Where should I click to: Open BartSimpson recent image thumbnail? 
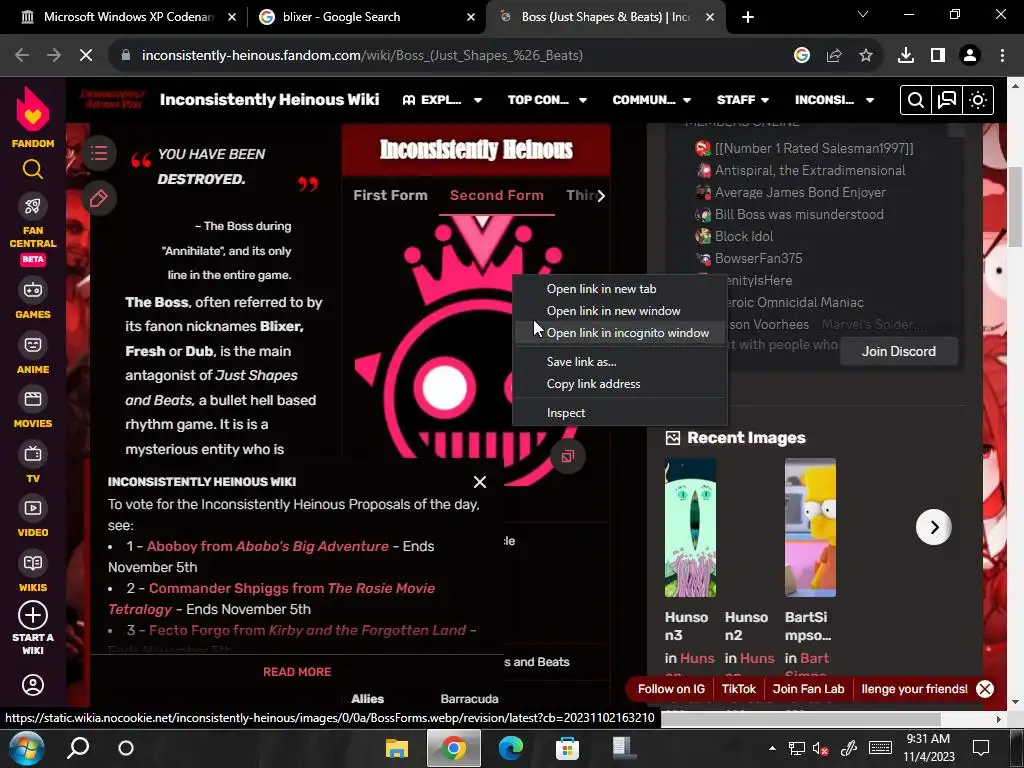click(x=810, y=528)
